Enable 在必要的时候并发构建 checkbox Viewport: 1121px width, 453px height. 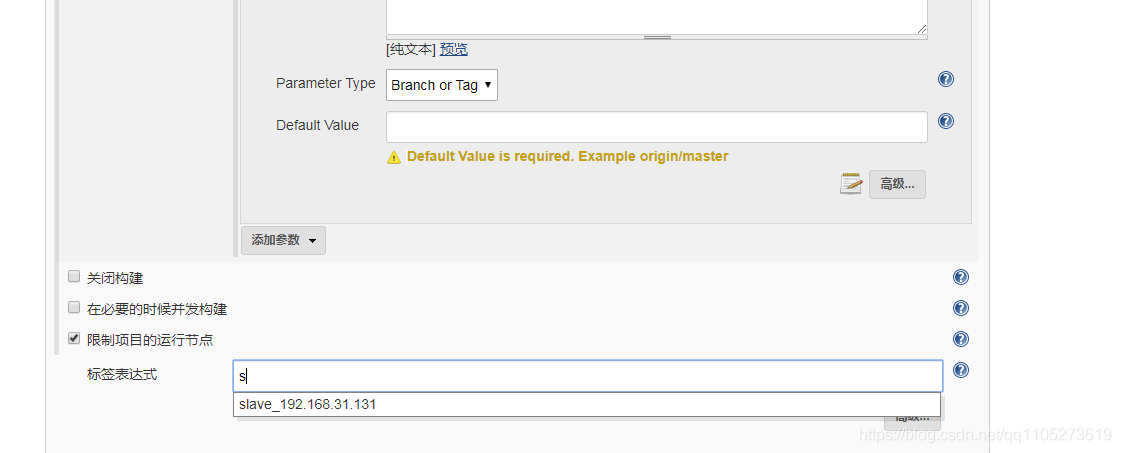[x=74, y=307]
